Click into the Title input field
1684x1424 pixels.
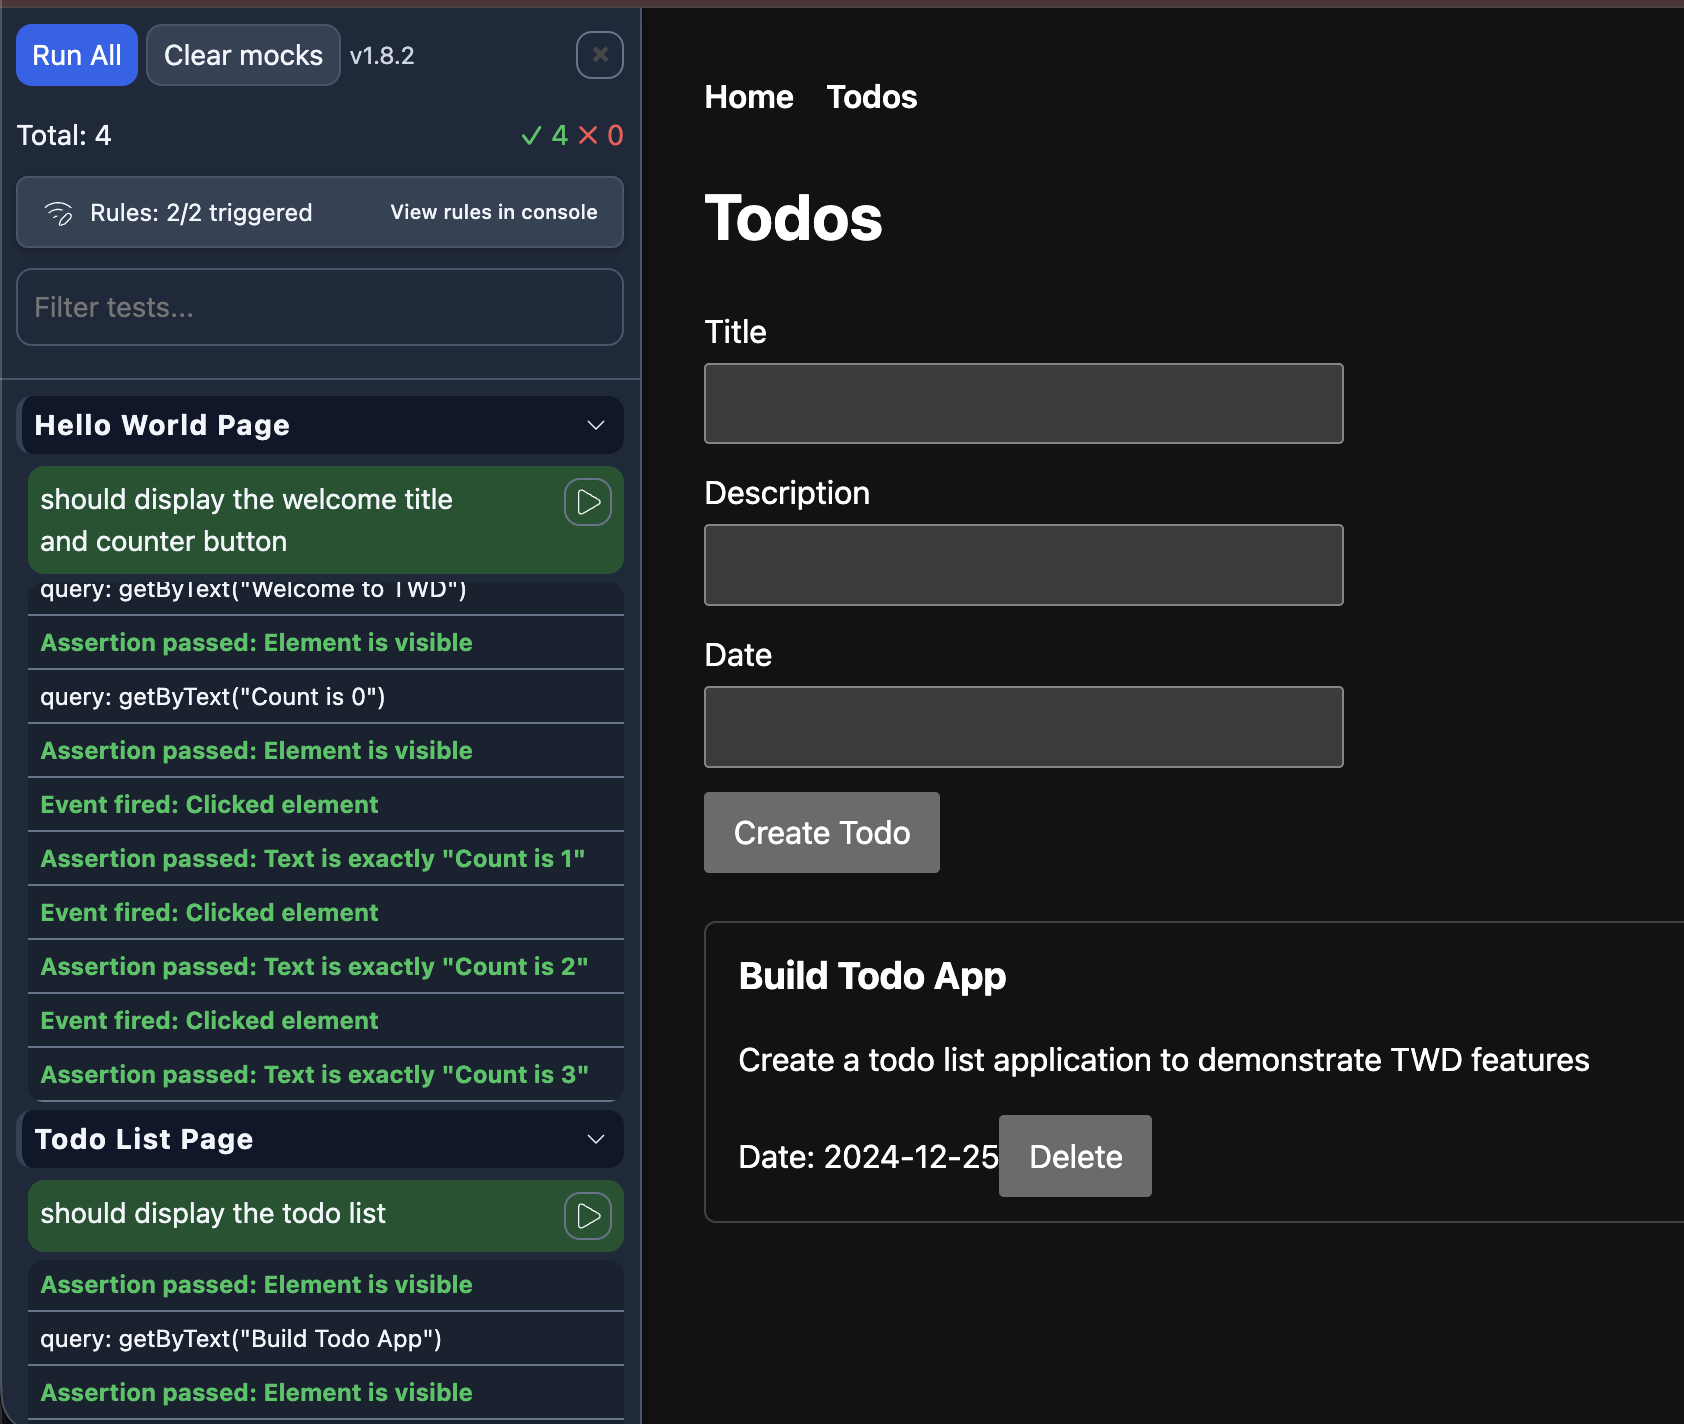[x=1024, y=403]
